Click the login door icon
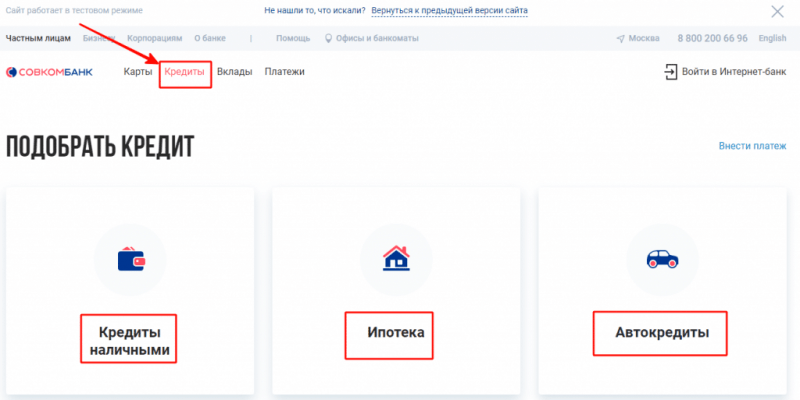The width and height of the screenshot is (800, 400). [670, 72]
